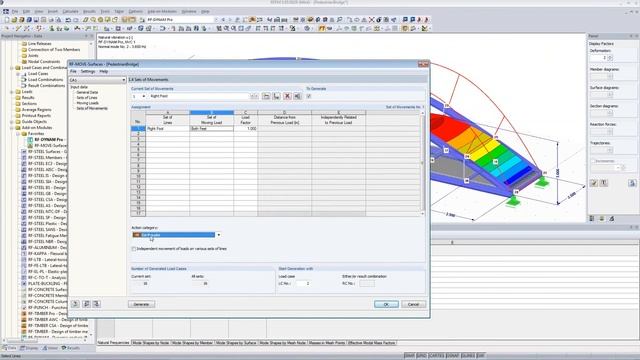The height and width of the screenshot is (360, 640).
Task: Adjust the Deformation factor stepper in Panel
Action: coord(610,58)
